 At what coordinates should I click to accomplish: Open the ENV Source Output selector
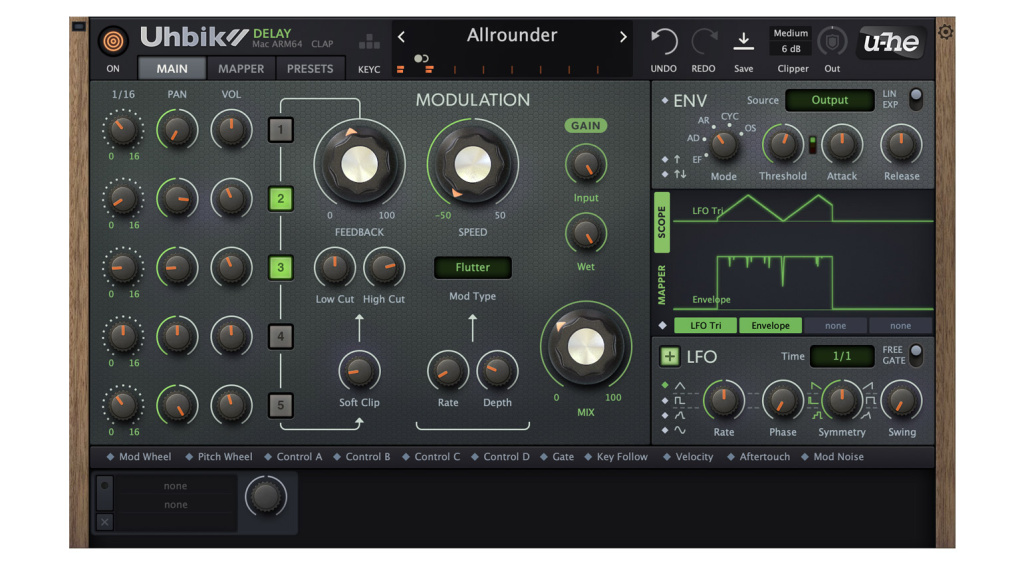click(829, 100)
